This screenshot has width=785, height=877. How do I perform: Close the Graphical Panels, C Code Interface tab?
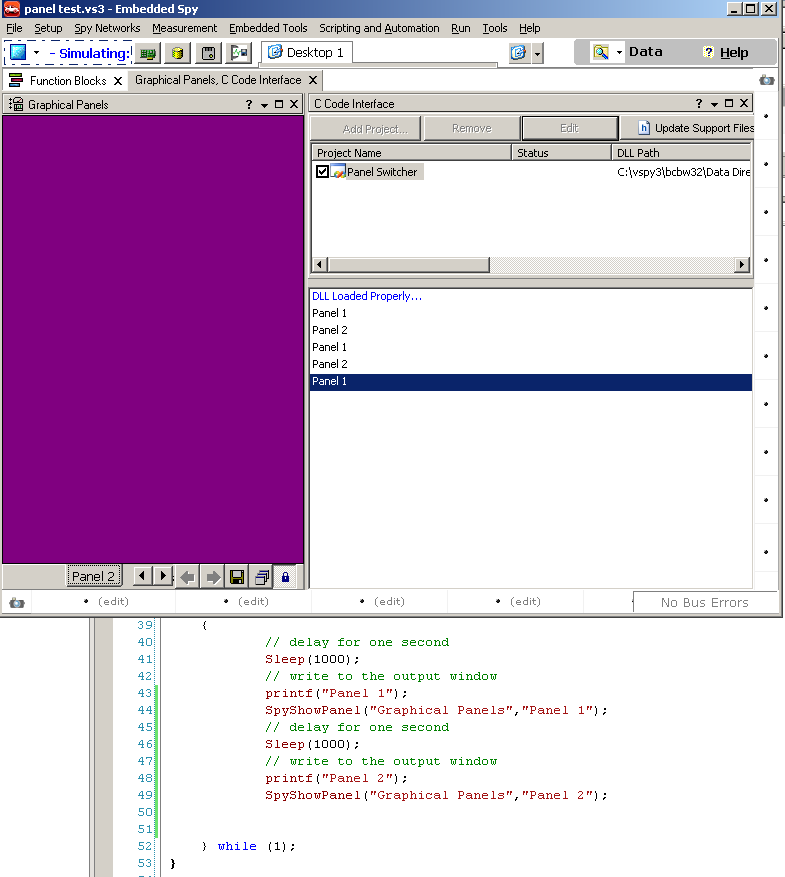click(313, 80)
